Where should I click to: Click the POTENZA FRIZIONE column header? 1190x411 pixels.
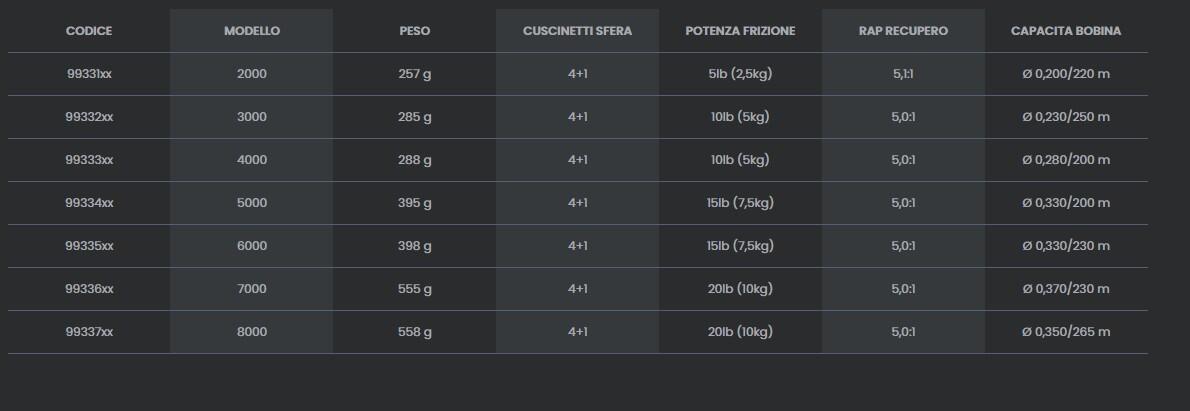tap(740, 31)
